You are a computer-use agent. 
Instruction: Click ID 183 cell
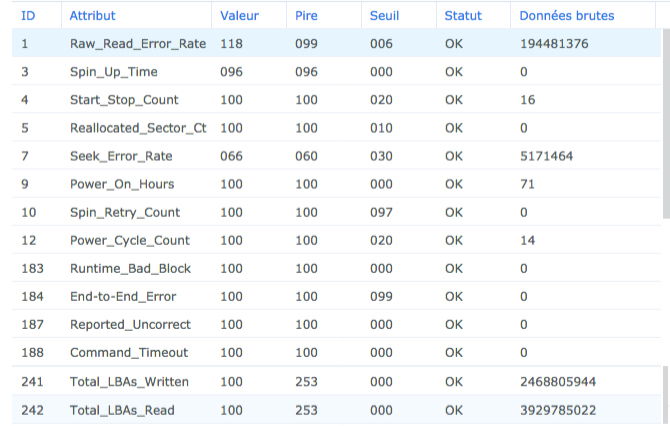32,269
